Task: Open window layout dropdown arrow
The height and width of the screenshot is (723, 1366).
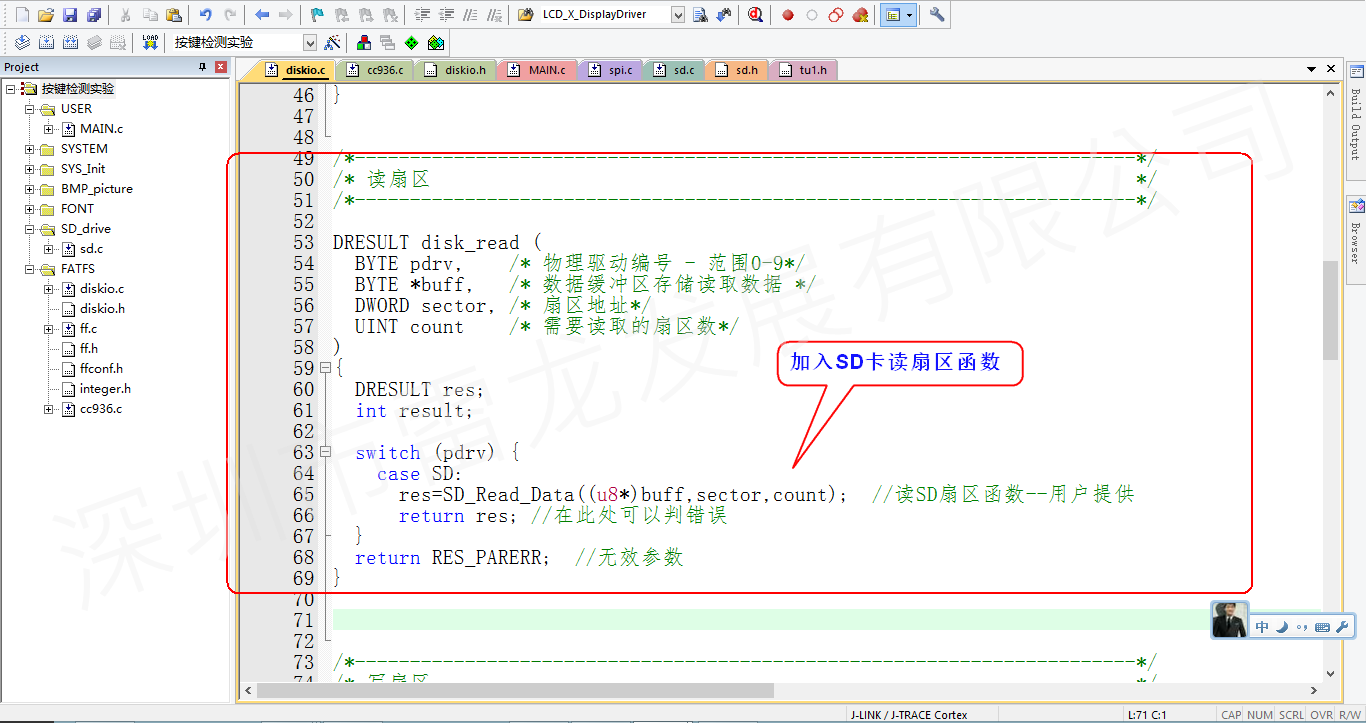Action: (909, 15)
